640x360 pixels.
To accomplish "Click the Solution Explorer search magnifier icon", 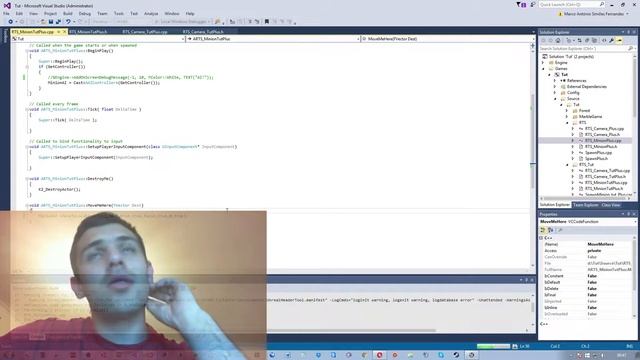I will click(631, 49).
